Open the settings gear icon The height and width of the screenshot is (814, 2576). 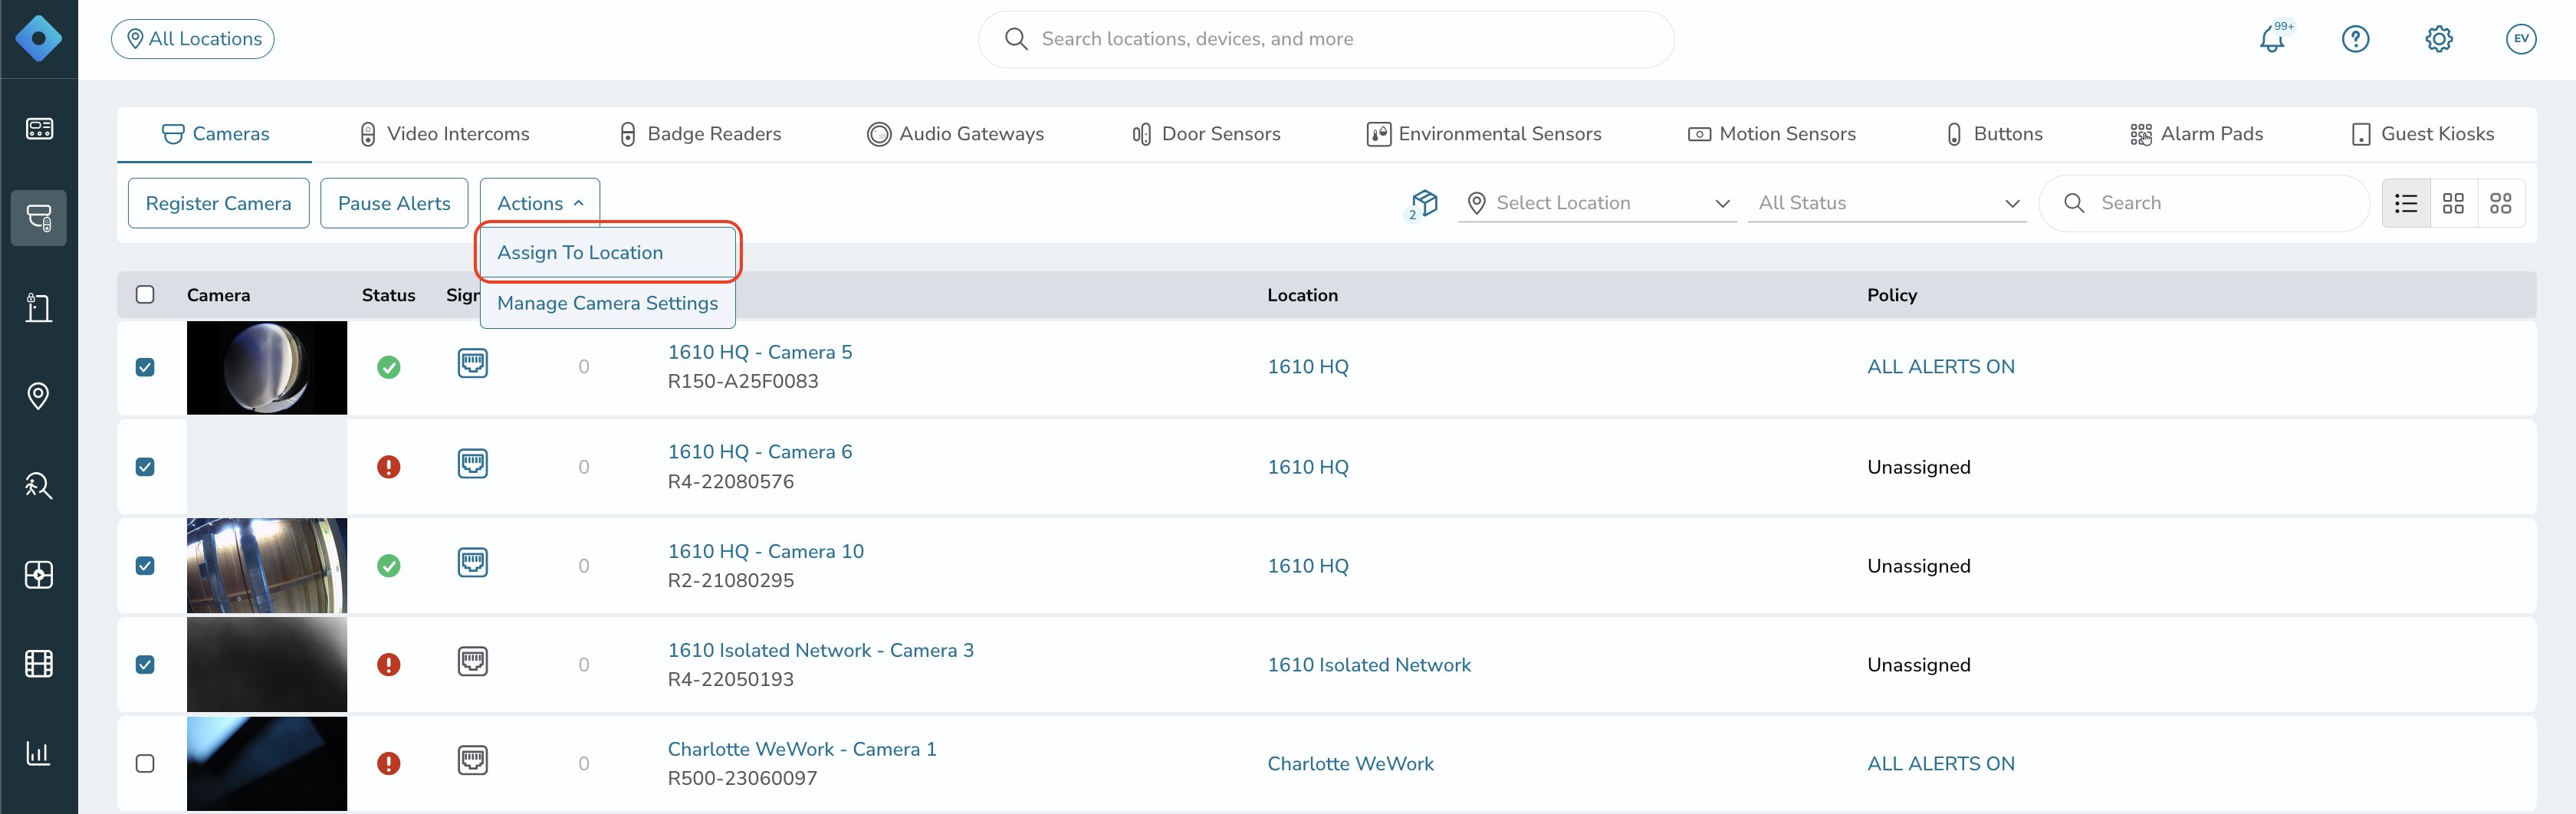(x=2438, y=39)
